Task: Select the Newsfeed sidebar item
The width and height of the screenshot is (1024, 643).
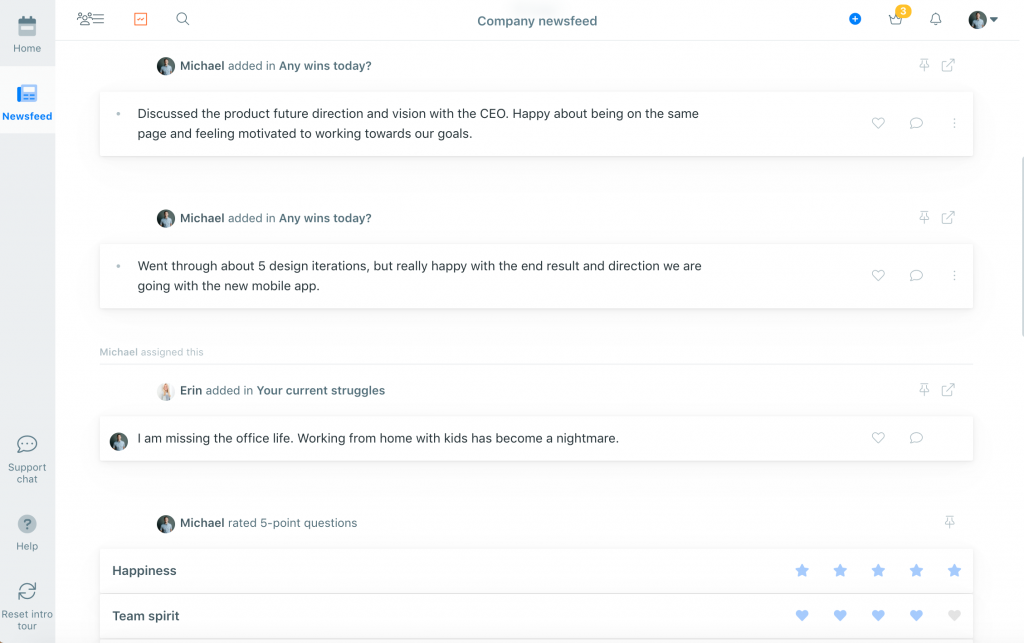Action: [x=27, y=102]
